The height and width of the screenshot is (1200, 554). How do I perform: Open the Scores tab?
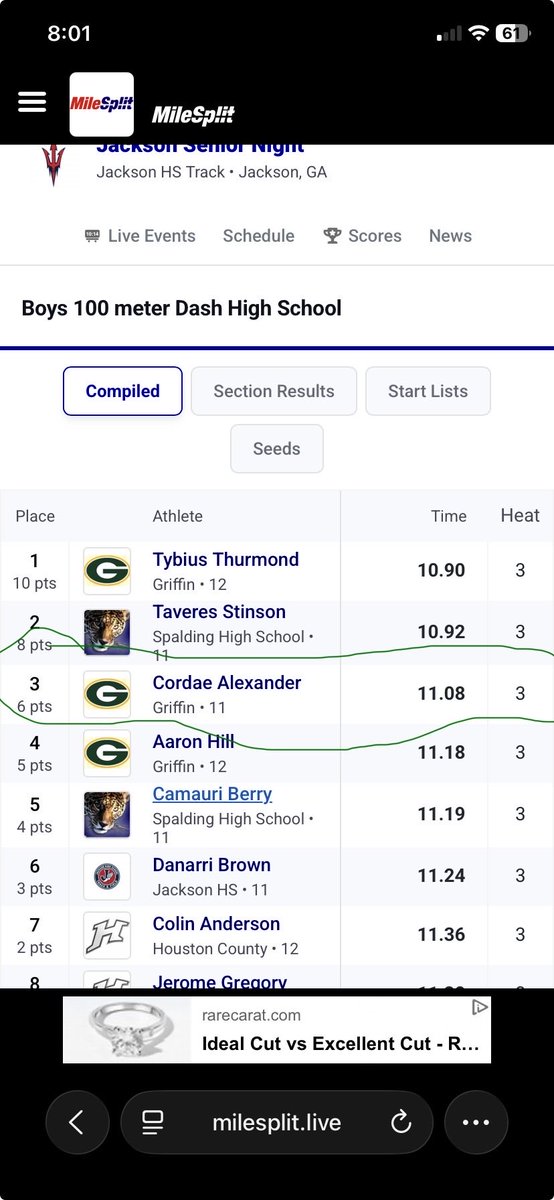[x=362, y=236]
